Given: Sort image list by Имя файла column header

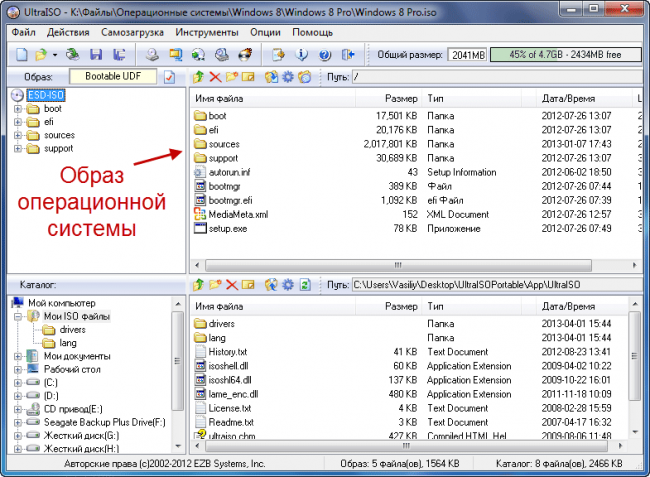Looking at the screenshot, I should [273, 99].
